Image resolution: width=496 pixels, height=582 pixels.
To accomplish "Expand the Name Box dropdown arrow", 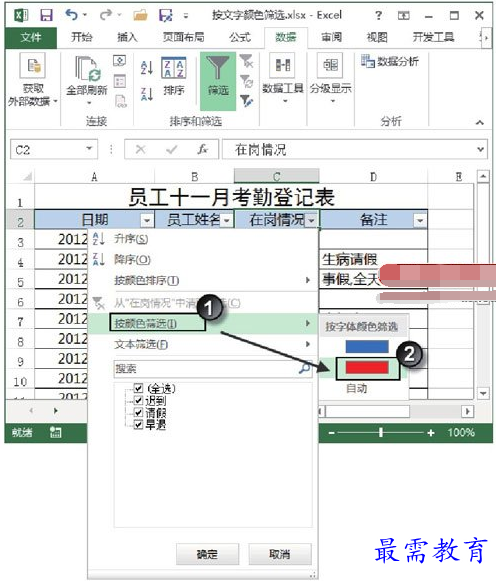I will tap(89, 149).
